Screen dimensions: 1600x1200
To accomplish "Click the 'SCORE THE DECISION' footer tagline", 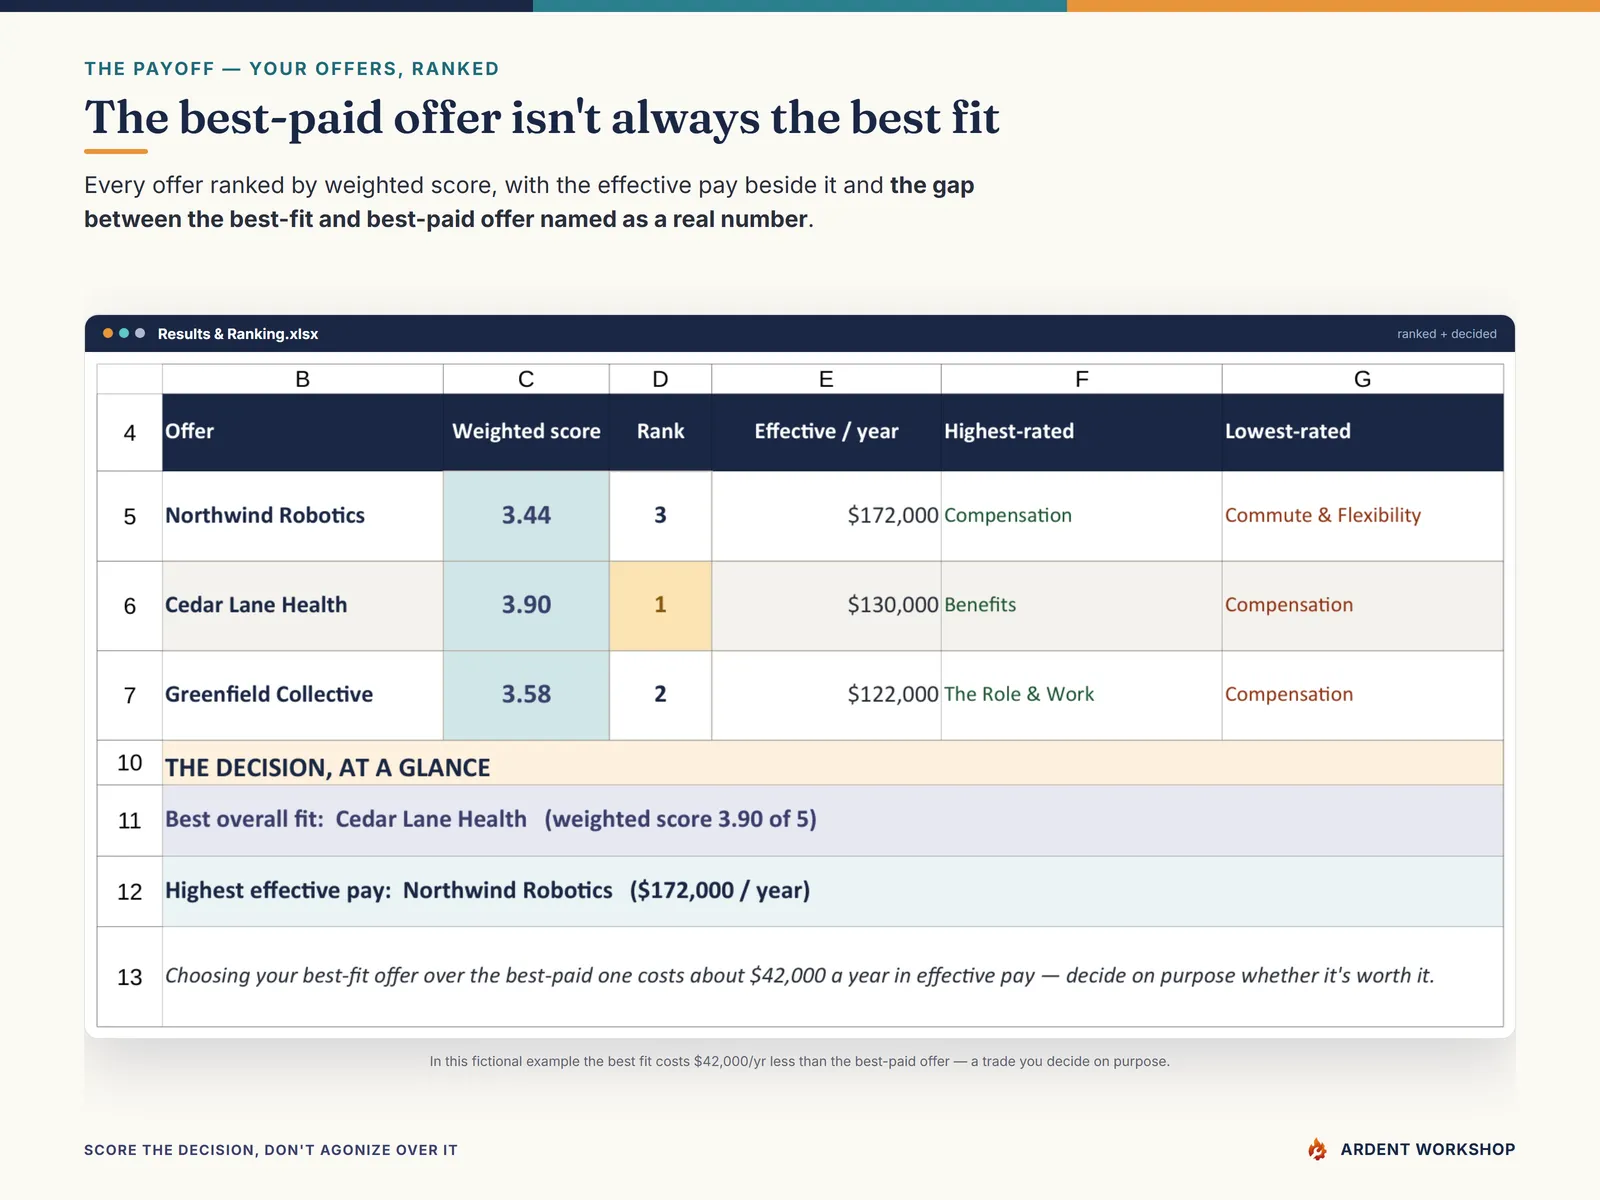I will click(271, 1150).
